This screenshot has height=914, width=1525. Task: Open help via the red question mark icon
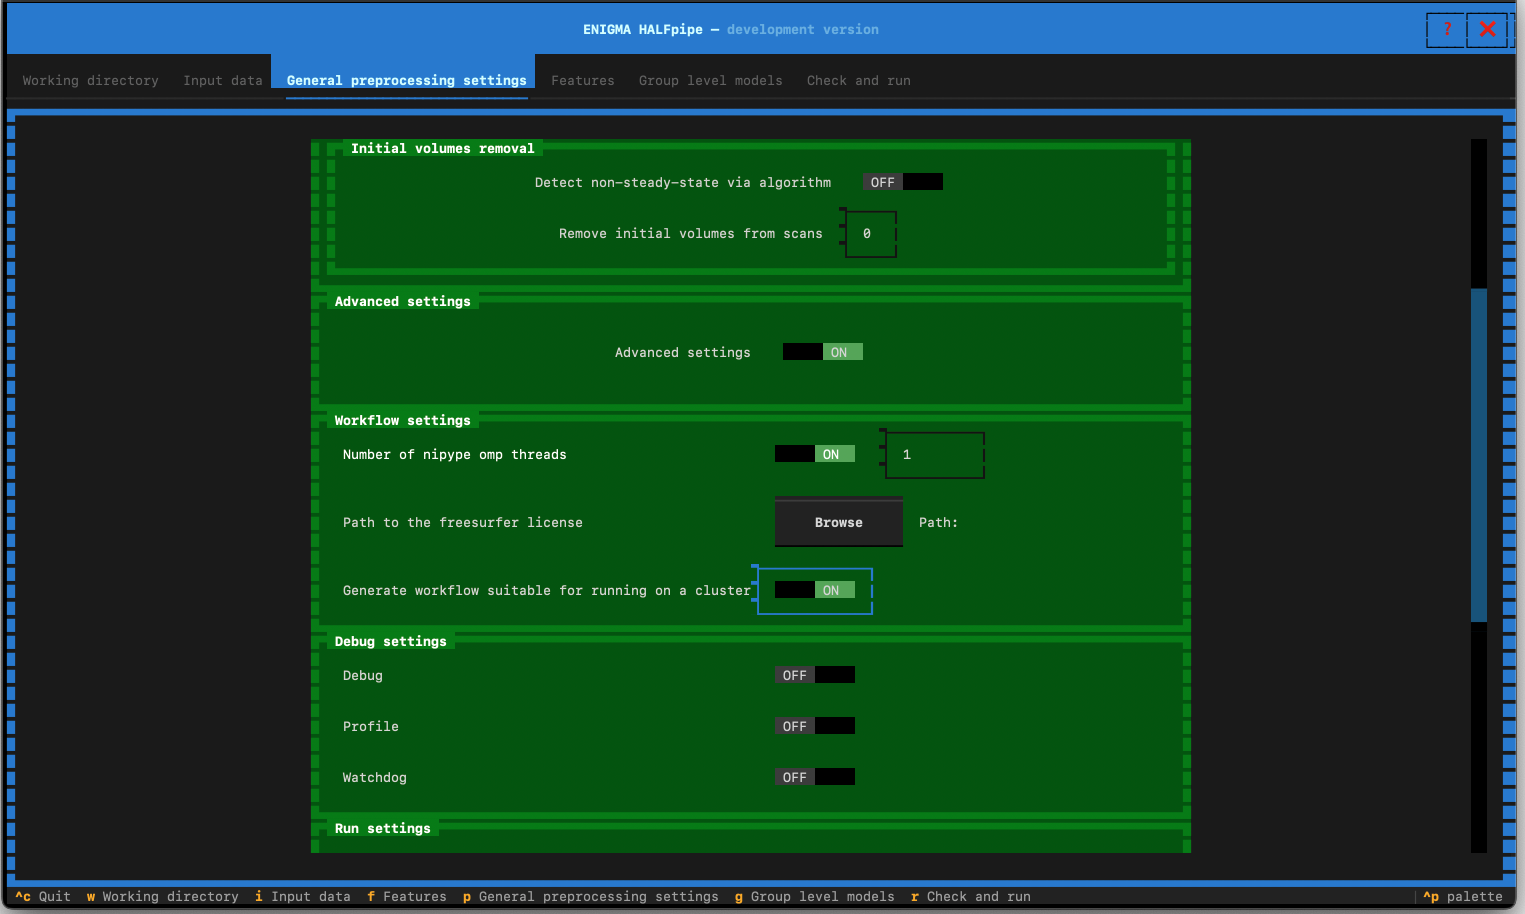pos(1446,29)
